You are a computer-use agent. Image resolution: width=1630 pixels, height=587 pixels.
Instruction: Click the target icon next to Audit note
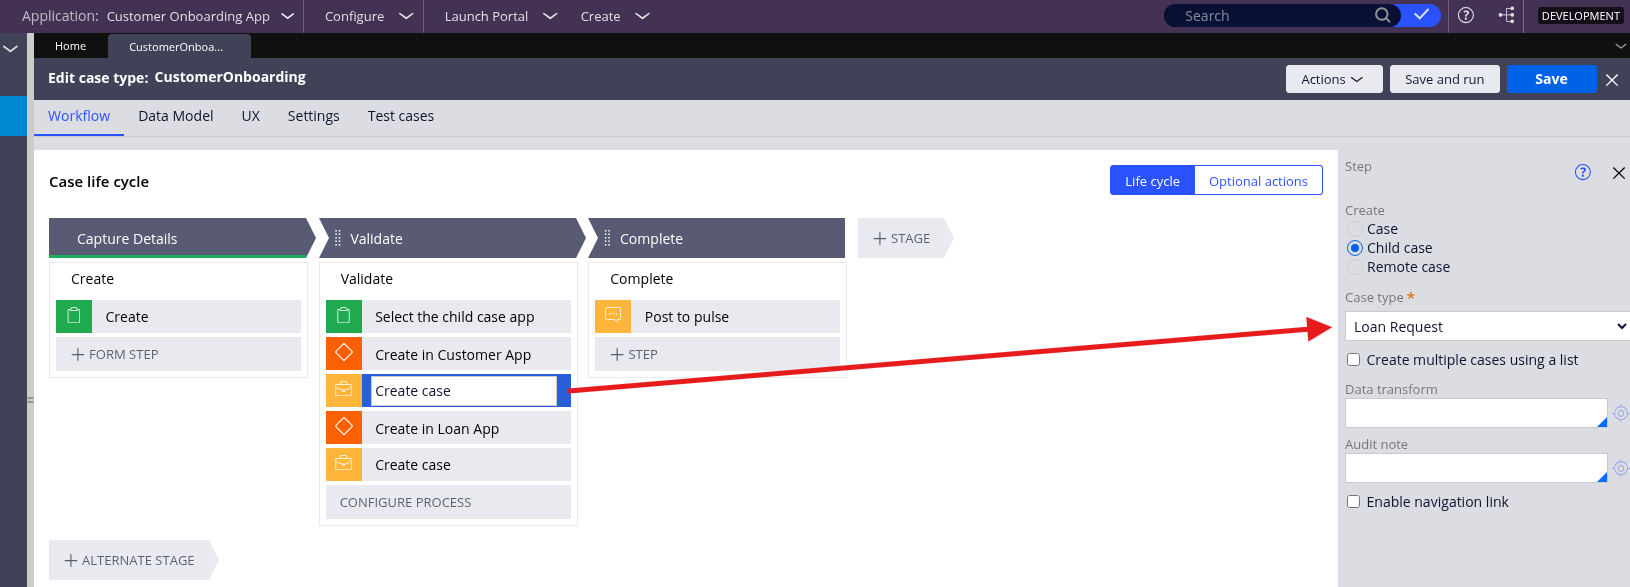[1620, 468]
